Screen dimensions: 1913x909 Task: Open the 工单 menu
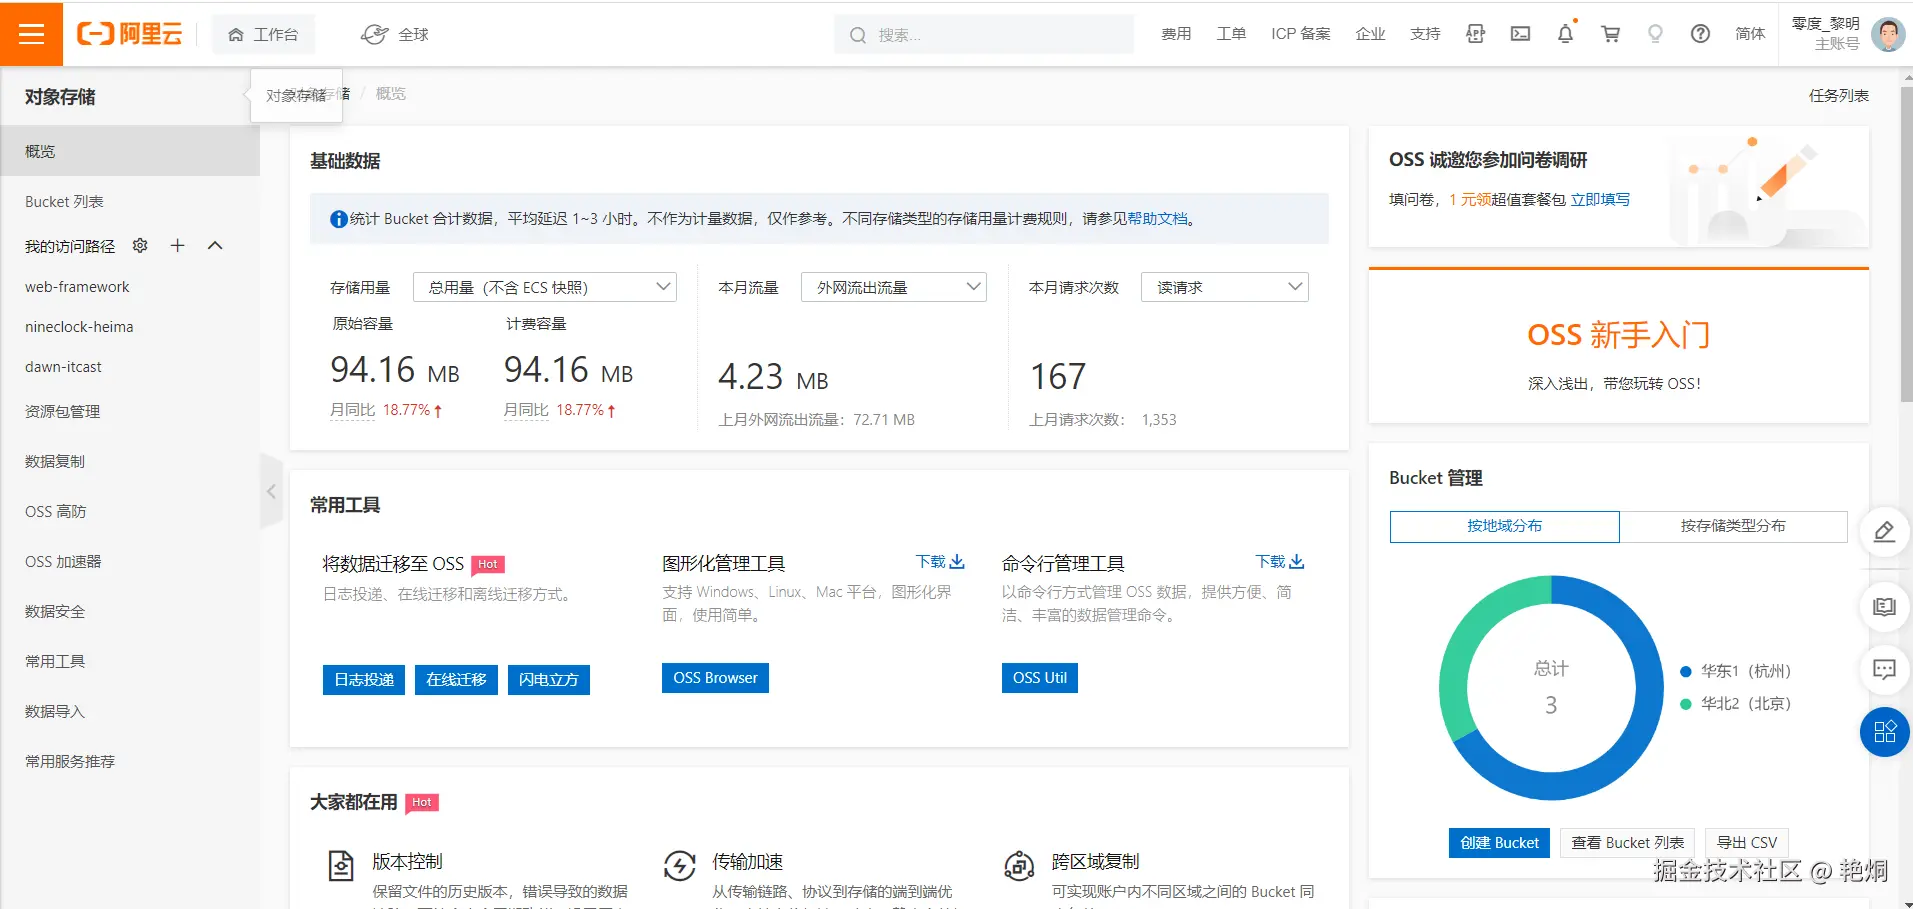[x=1231, y=34]
